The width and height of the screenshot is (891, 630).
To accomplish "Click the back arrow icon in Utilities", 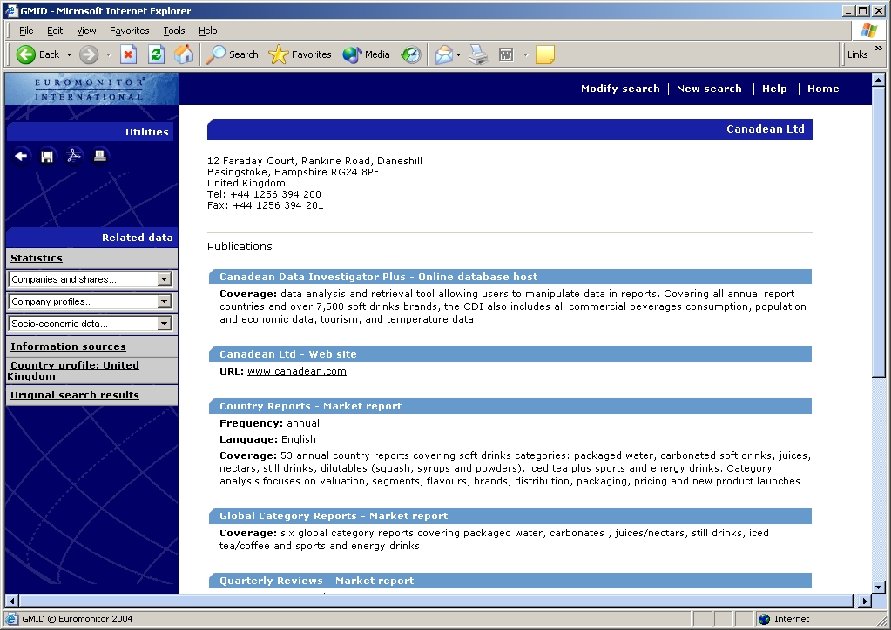I will [x=21, y=155].
